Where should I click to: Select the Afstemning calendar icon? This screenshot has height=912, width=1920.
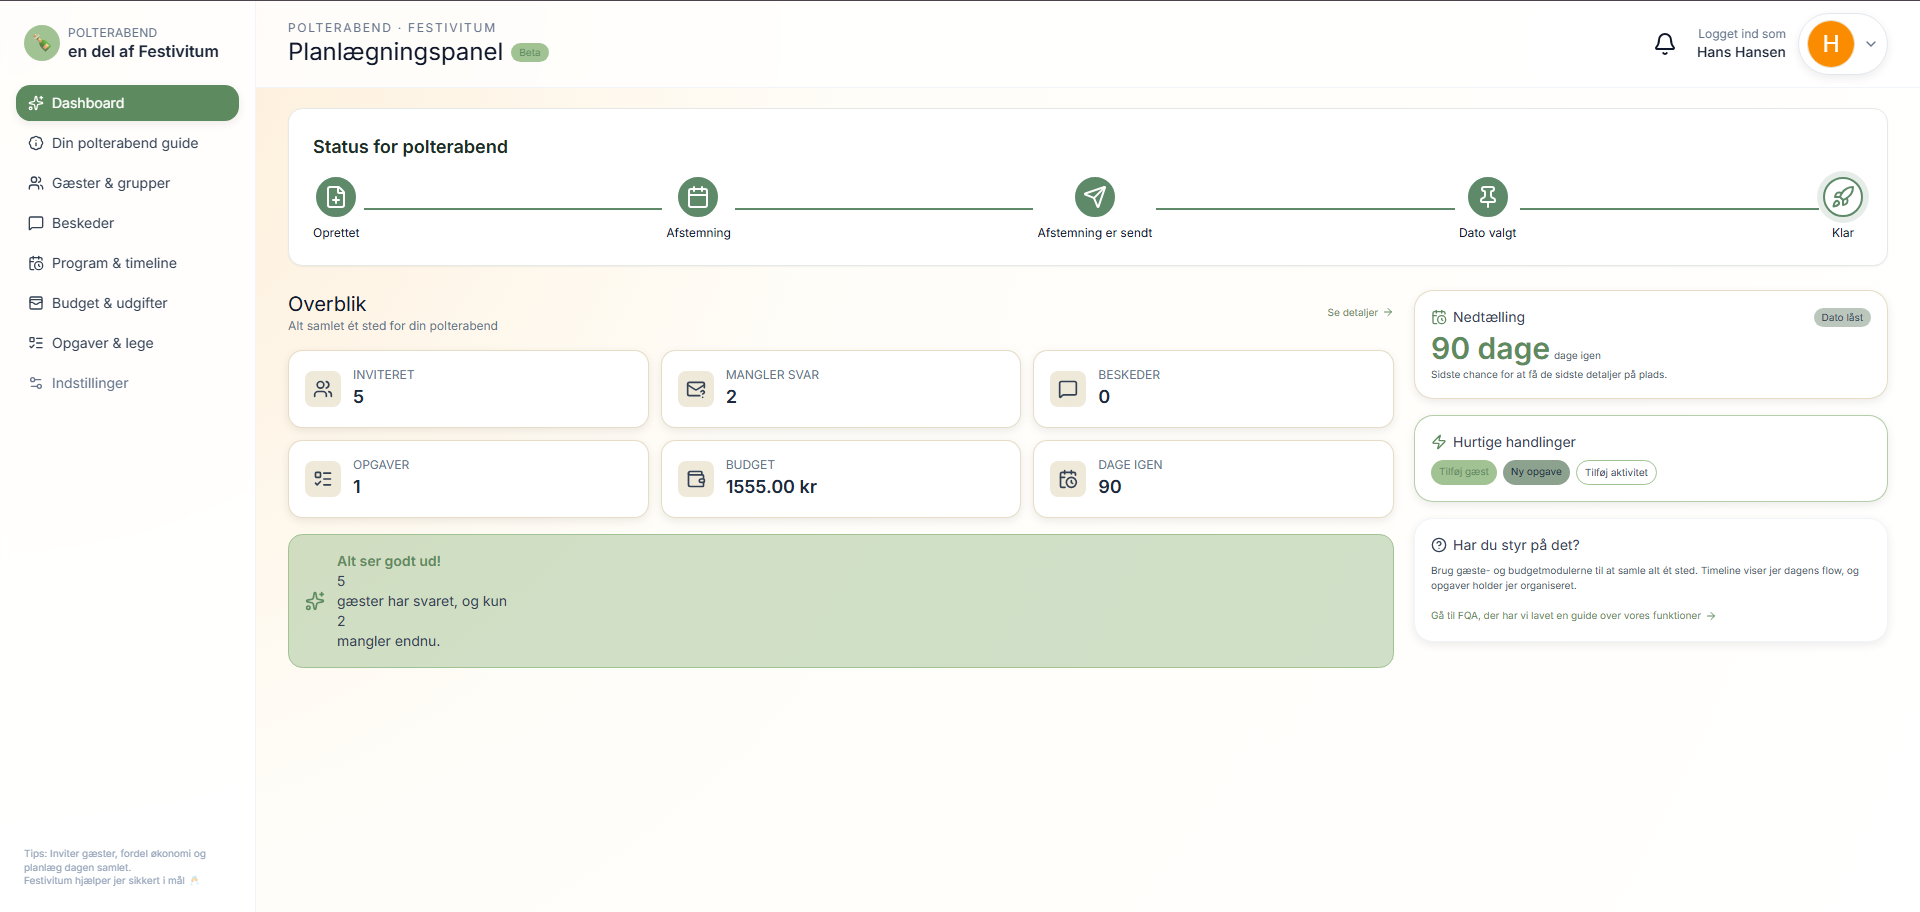point(699,197)
